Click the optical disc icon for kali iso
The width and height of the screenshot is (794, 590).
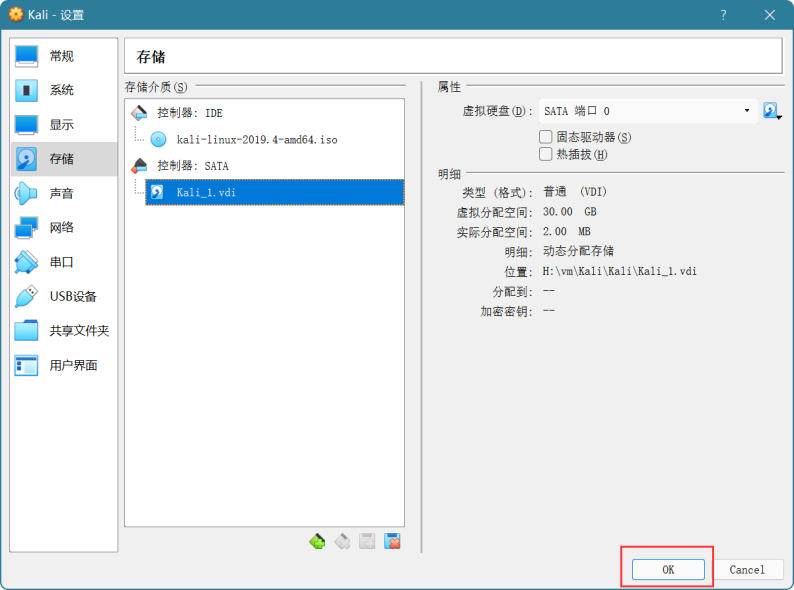point(158,139)
